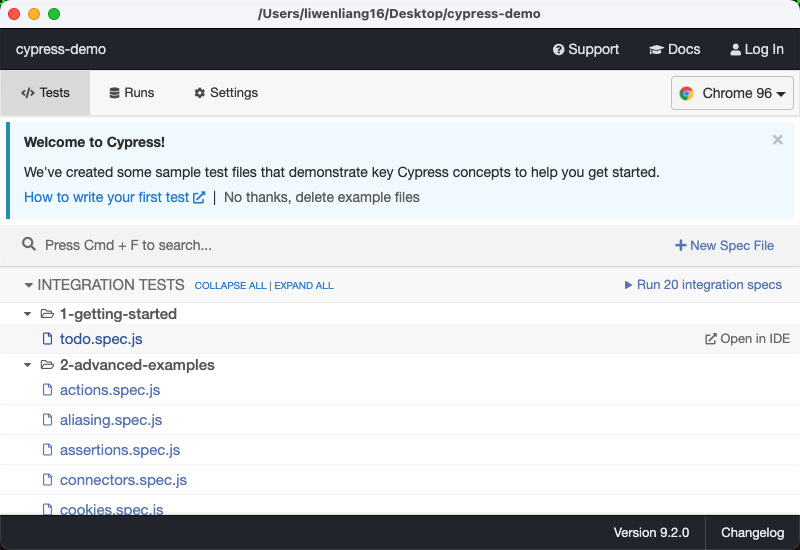Open How to write your first test

(x=114, y=197)
